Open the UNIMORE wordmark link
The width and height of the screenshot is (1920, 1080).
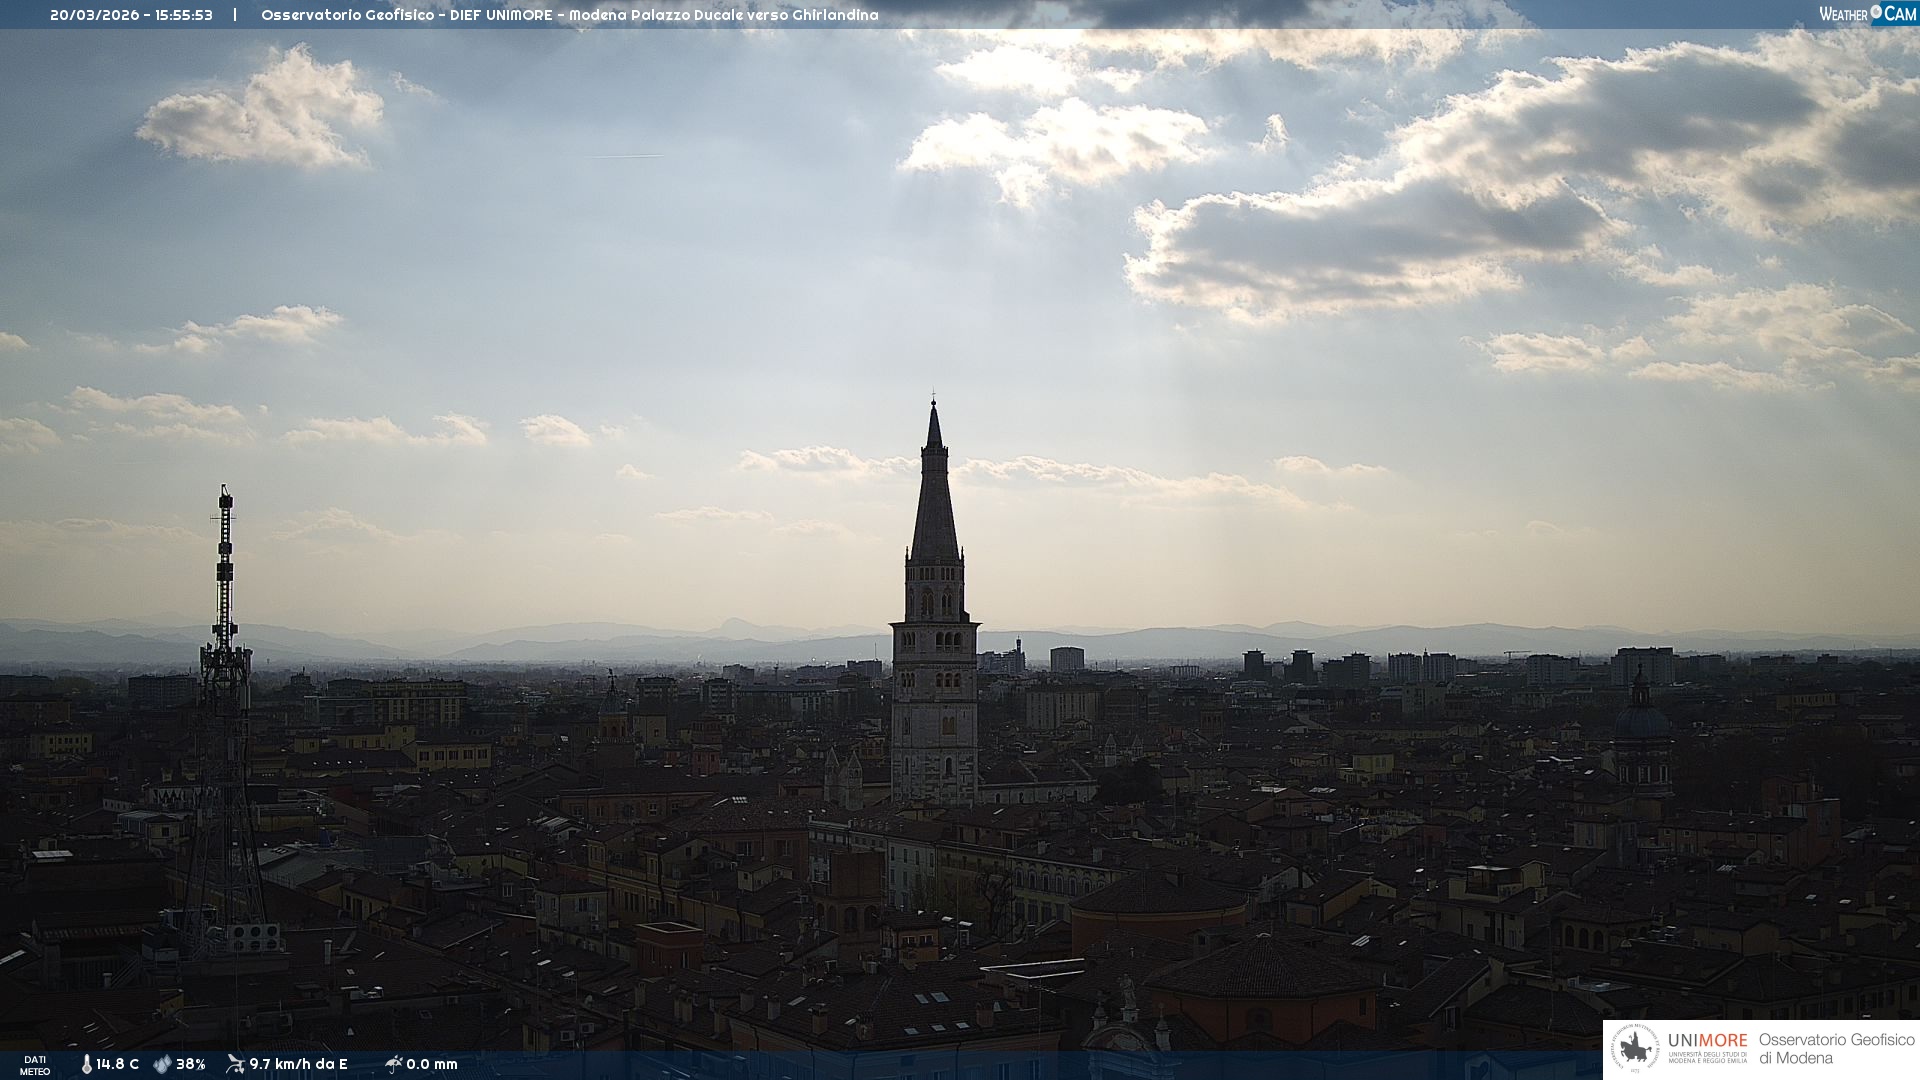[1707, 1040]
